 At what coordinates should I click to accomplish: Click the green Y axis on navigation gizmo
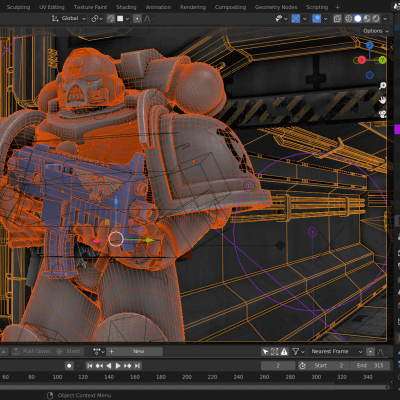pos(382,60)
